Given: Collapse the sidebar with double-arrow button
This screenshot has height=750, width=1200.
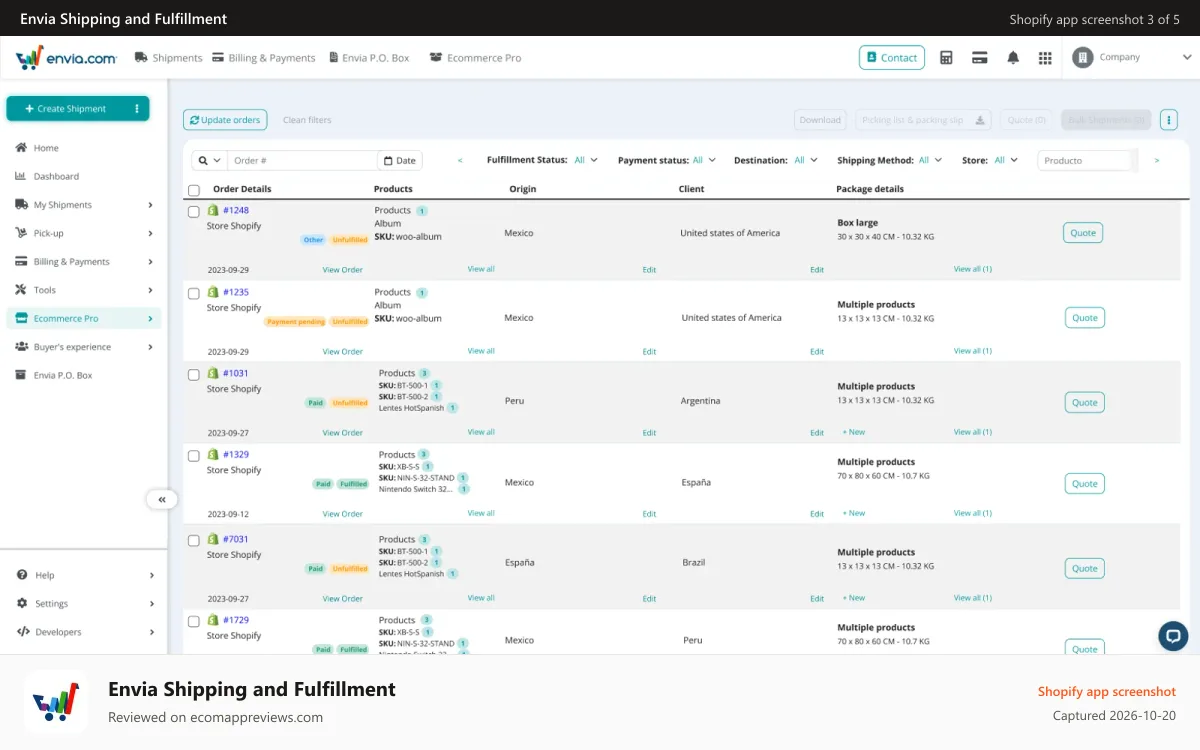Looking at the screenshot, I should tap(161, 499).
